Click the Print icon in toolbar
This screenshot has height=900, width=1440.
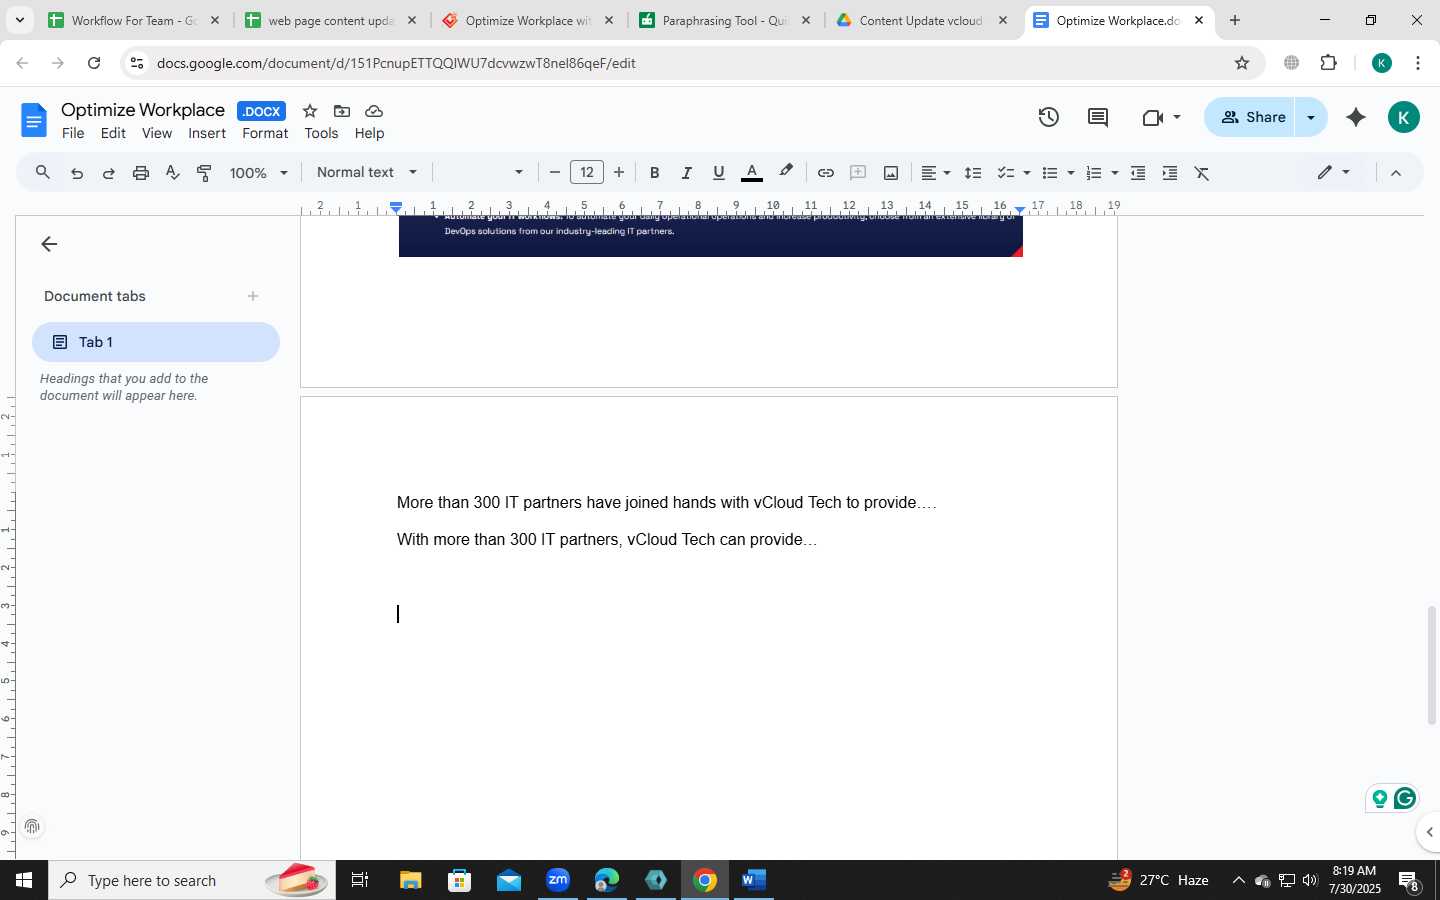141,173
